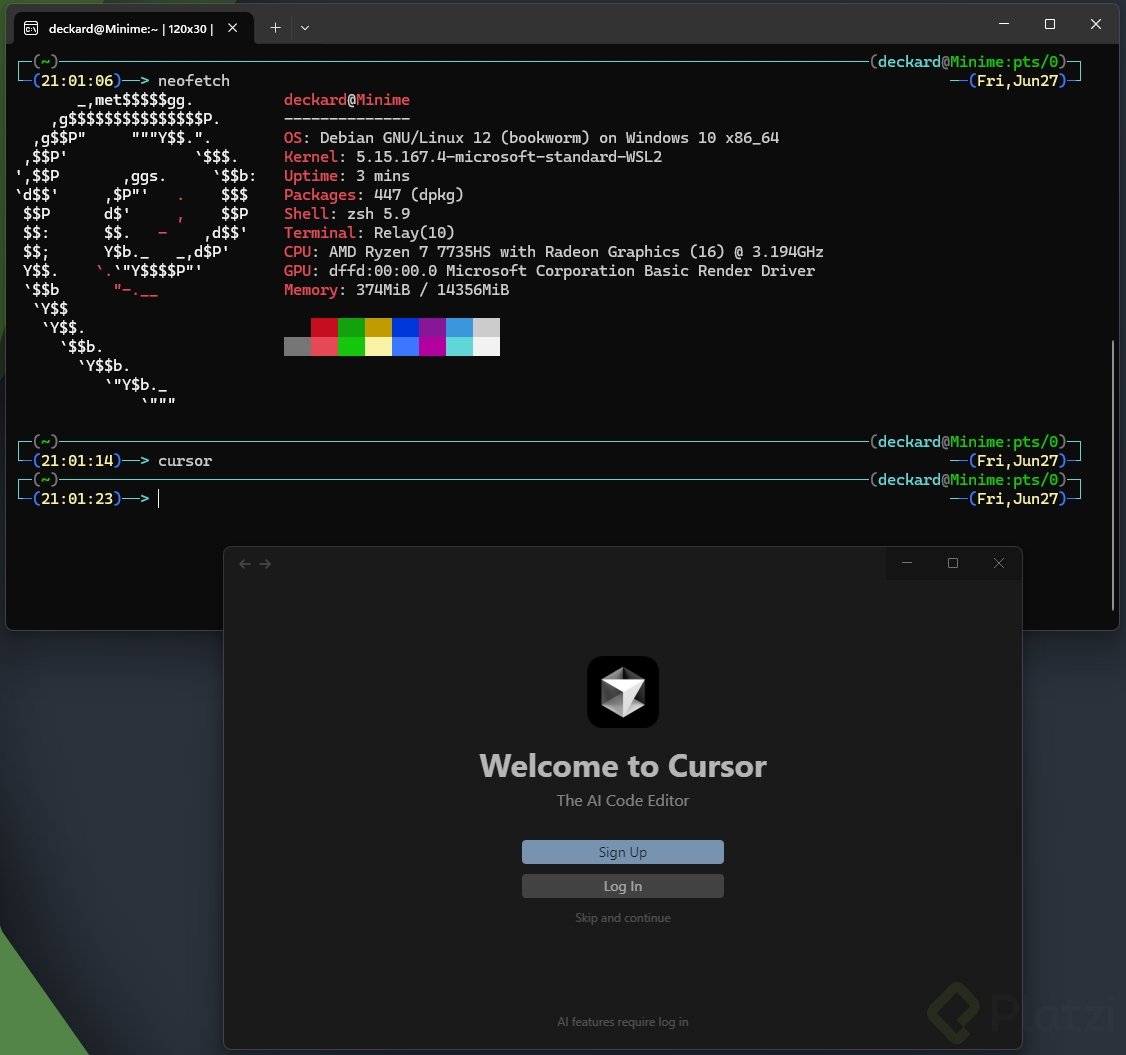The width and height of the screenshot is (1126, 1055).
Task: Click the bright blue neofetch color block
Action: (x=406, y=346)
